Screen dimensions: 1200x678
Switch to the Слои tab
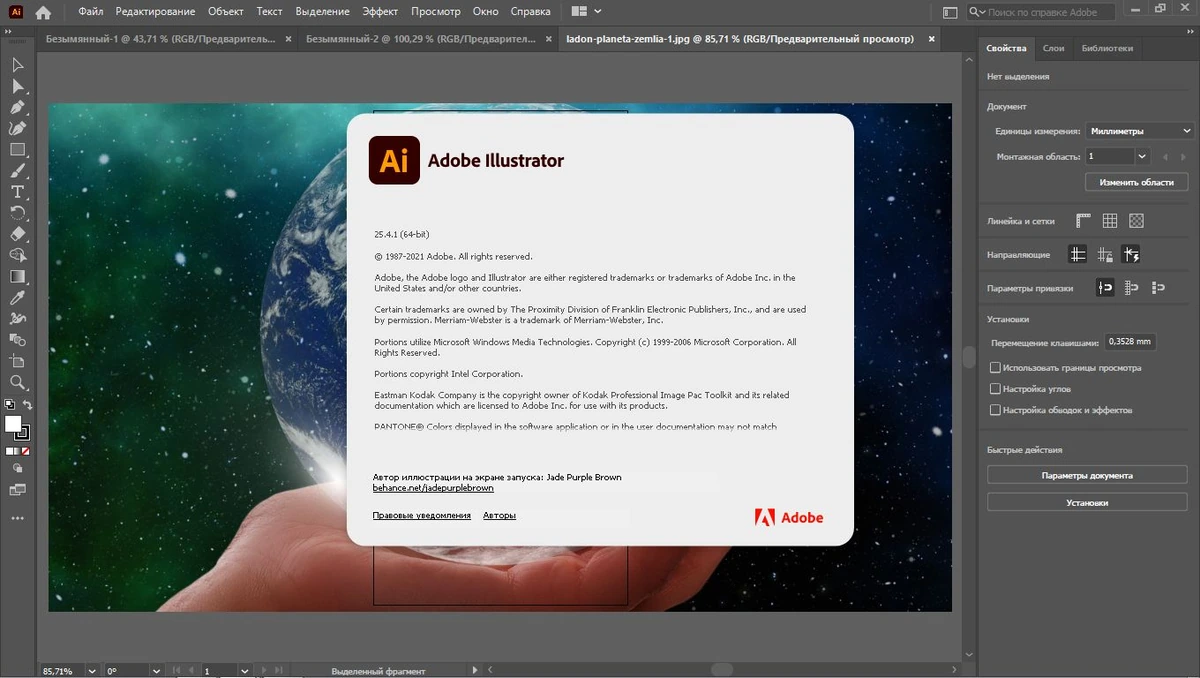(x=1053, y=48)
